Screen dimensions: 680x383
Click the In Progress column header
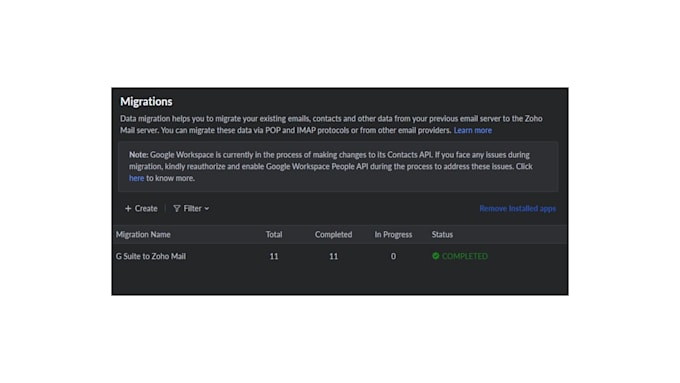coord(393,235)
